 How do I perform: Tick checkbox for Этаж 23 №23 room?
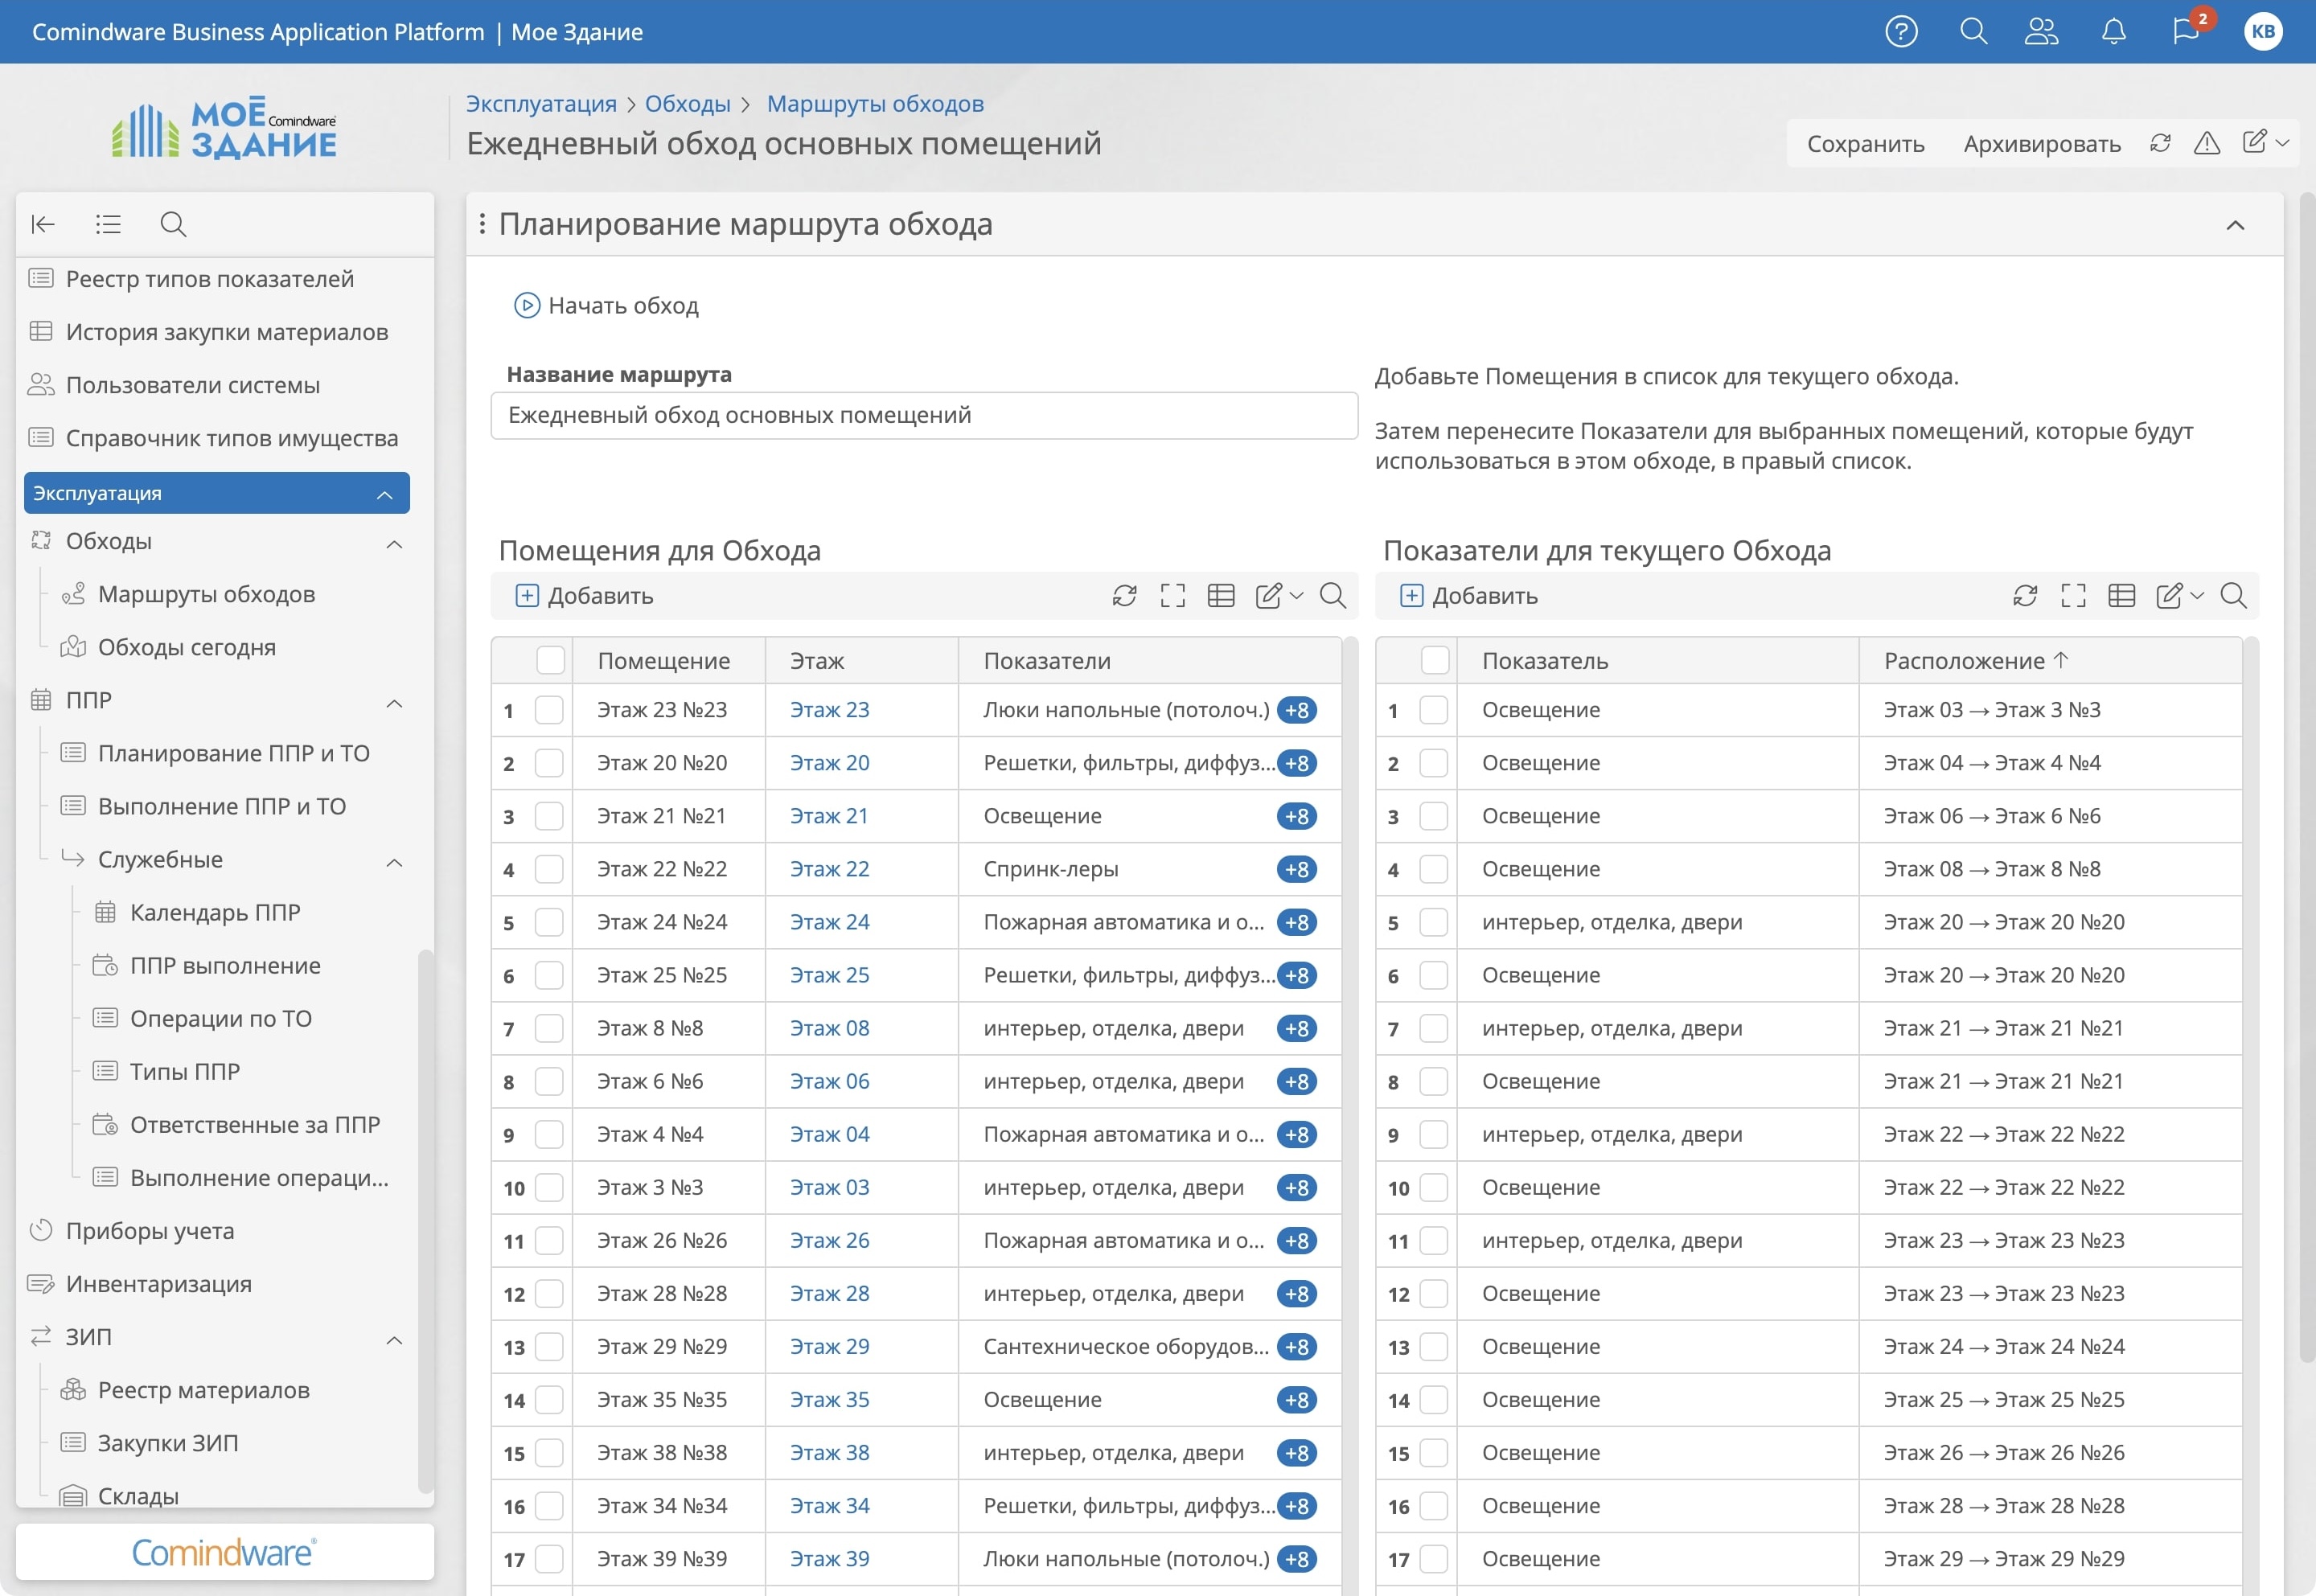[549, 710]
